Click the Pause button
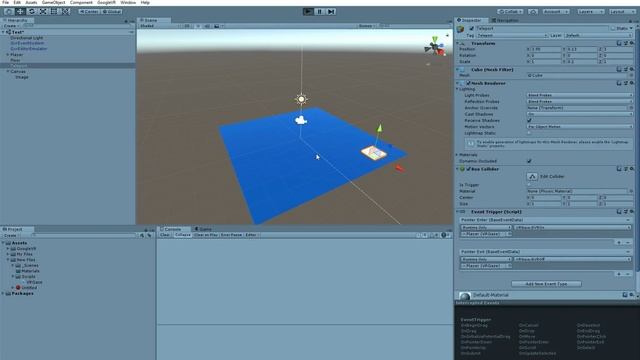The height and width of the screenshot is (360, 640). tap(320, 11)
